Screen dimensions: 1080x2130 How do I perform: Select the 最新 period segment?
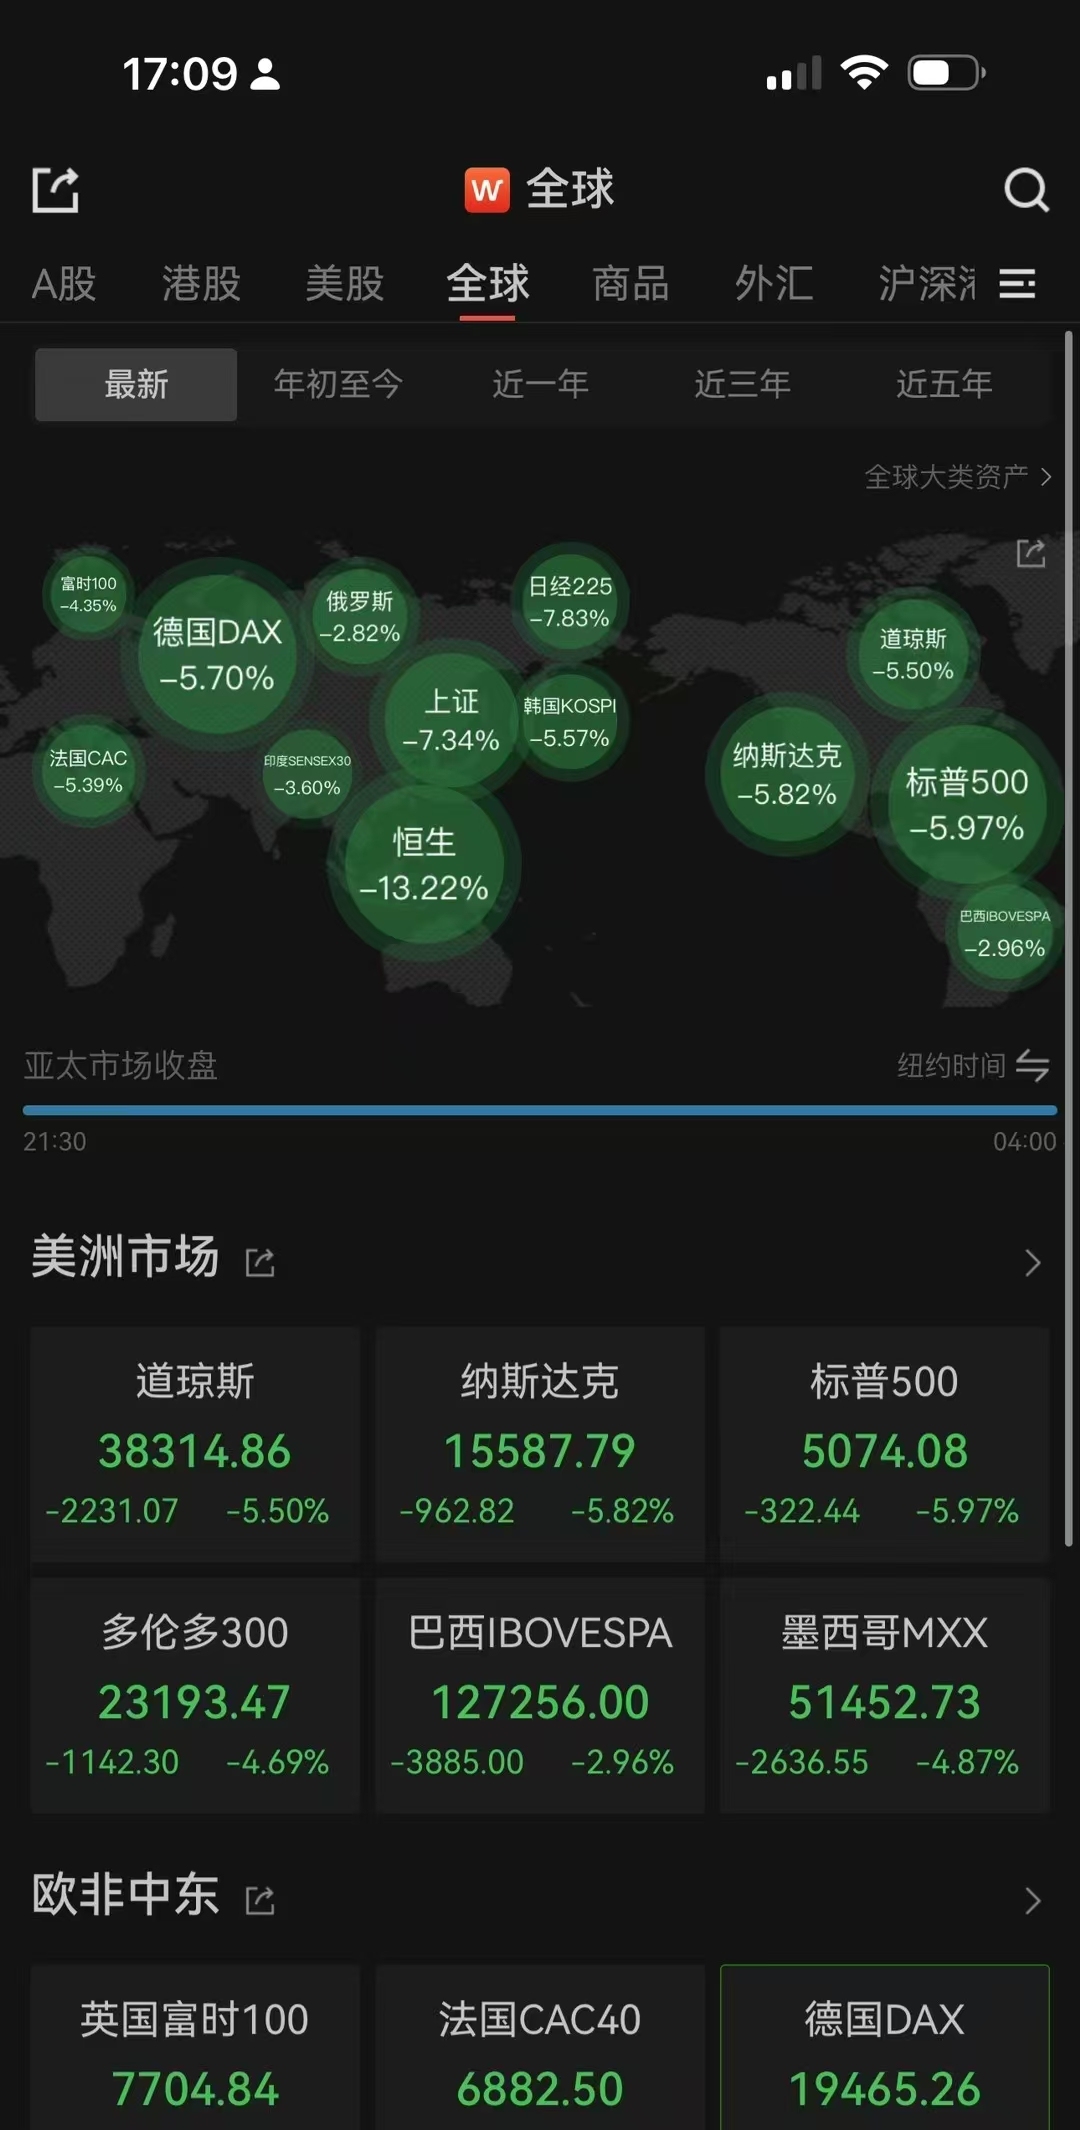coord(136,385)
